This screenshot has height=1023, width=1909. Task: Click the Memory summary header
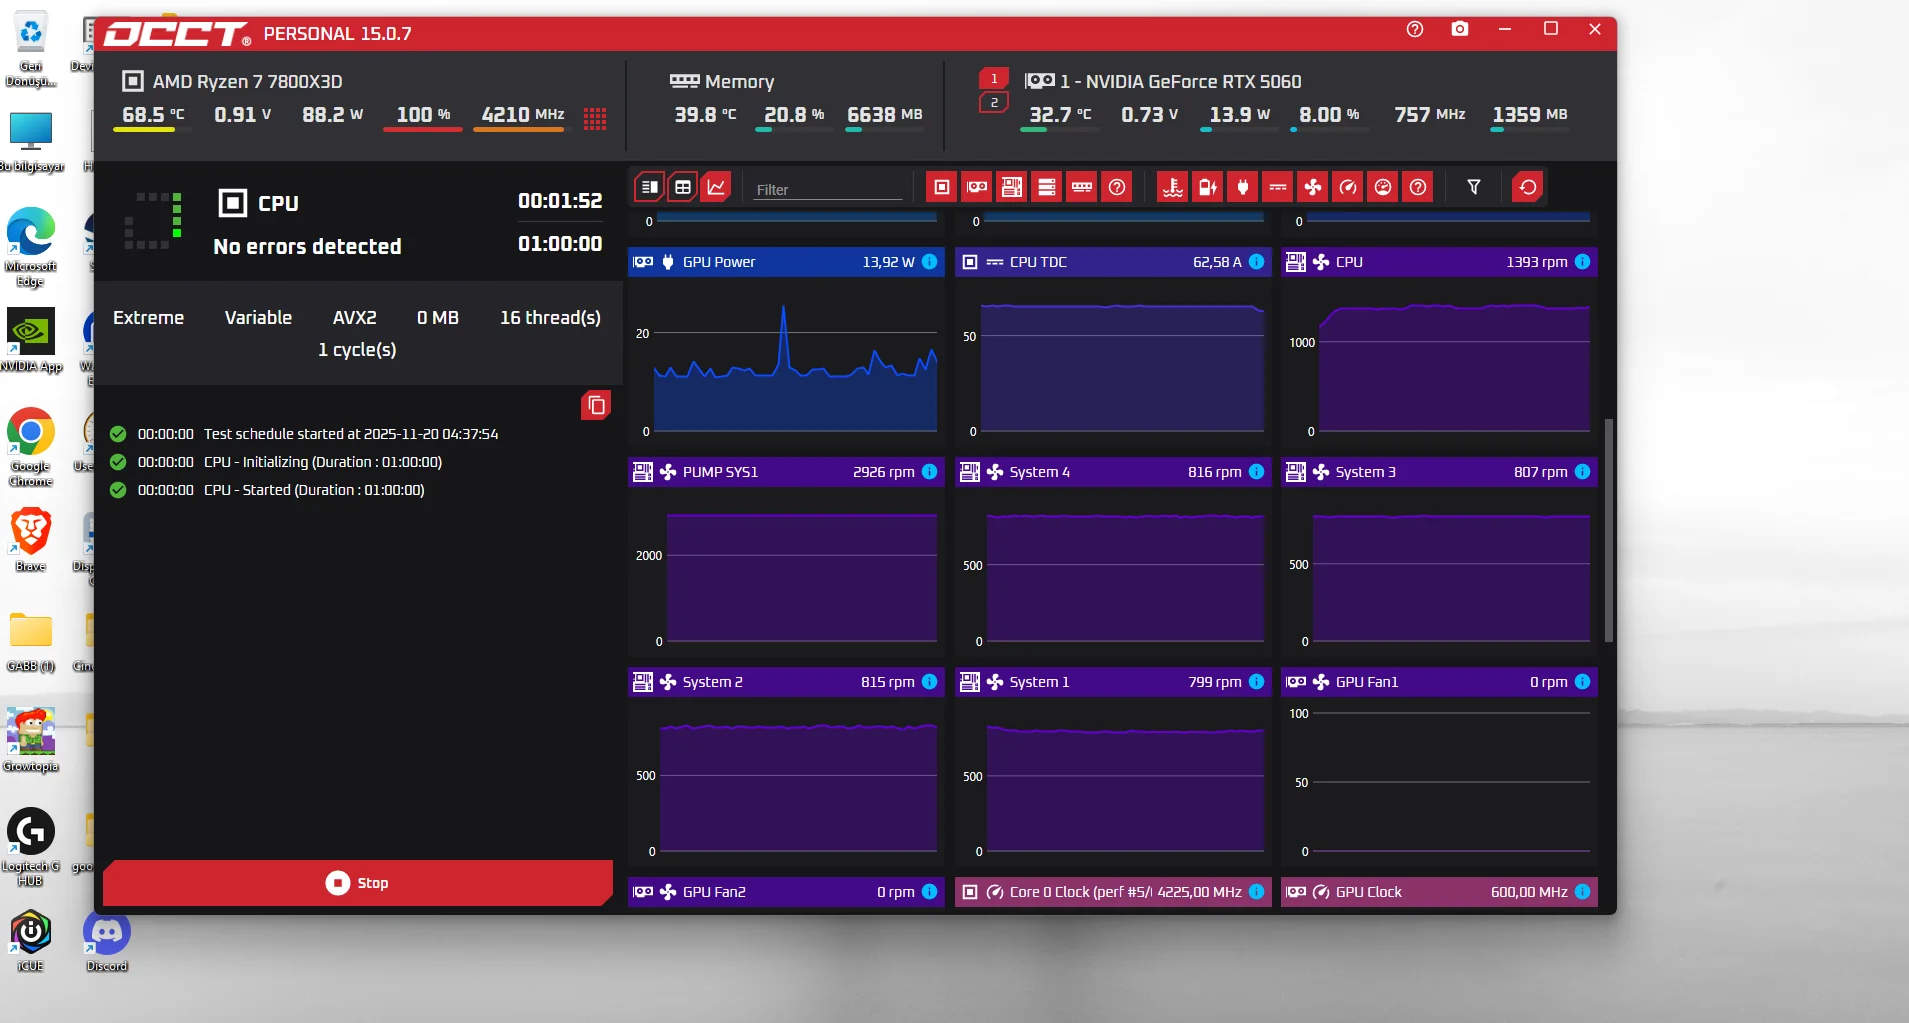click(722, 81)
